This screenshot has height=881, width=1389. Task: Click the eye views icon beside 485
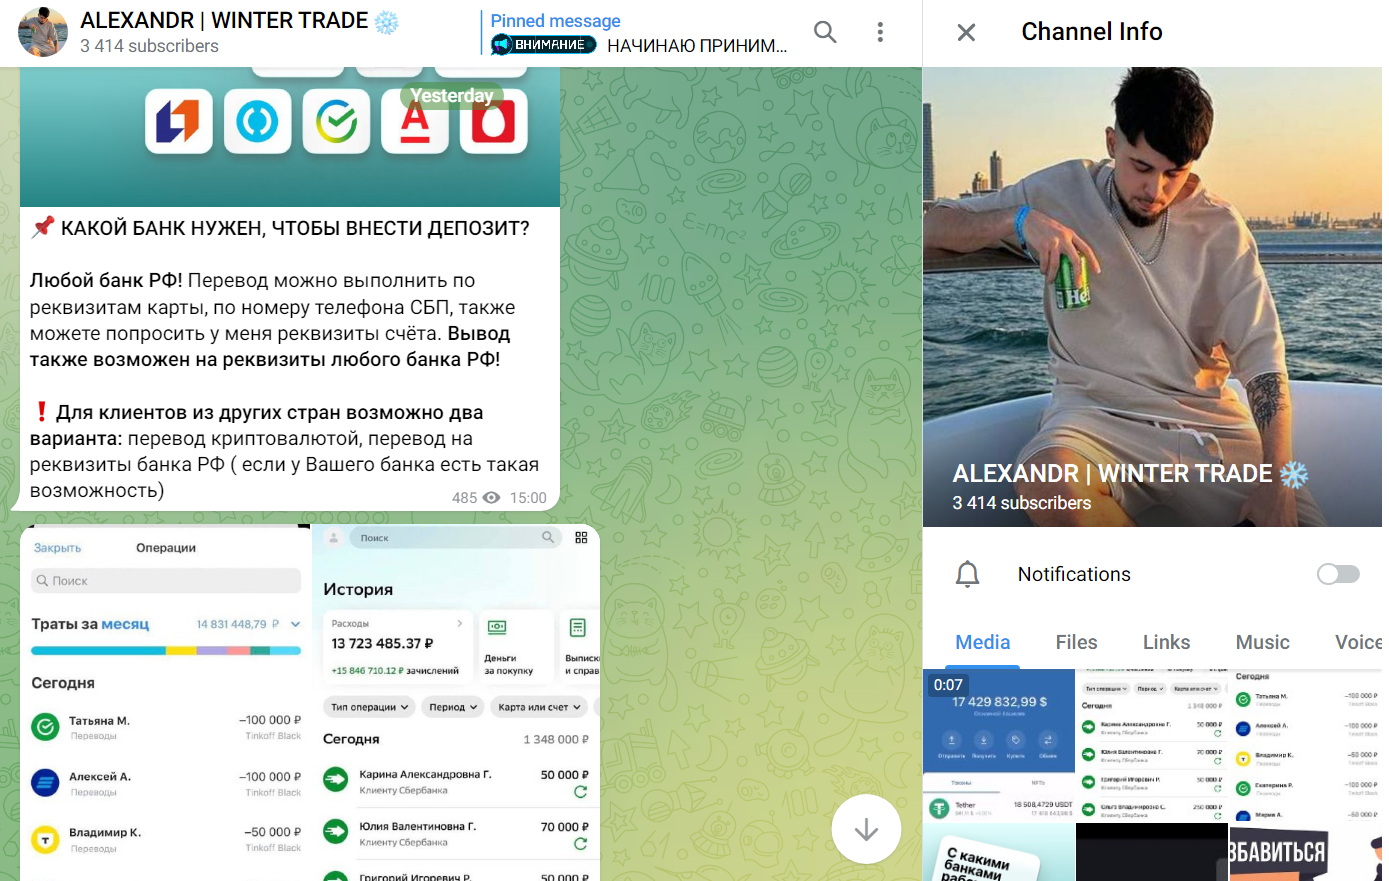pos(491,498)
